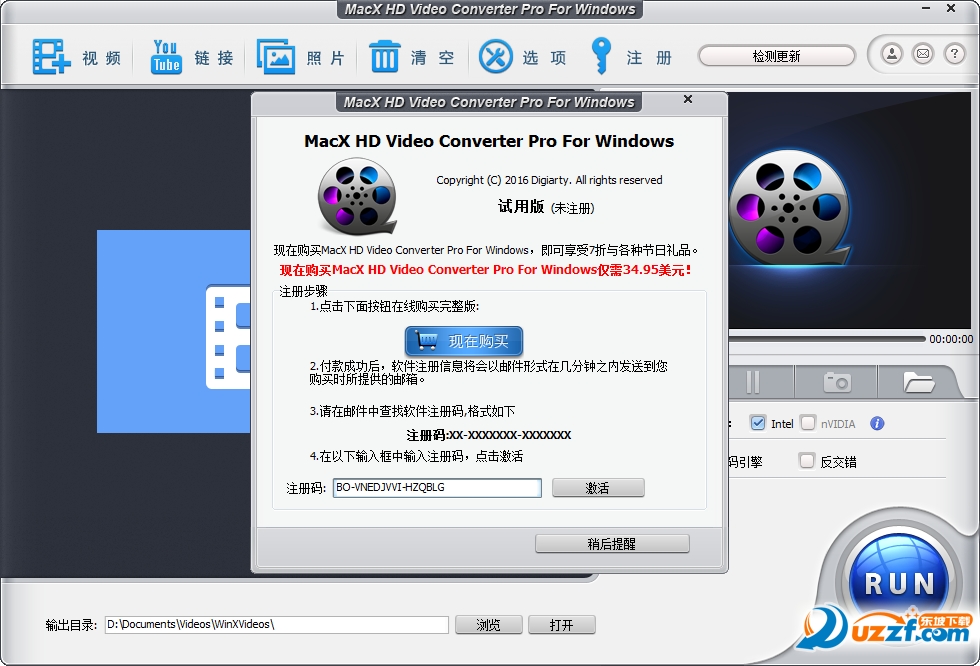Click the register (注册) toolbar label

(649, 57)
